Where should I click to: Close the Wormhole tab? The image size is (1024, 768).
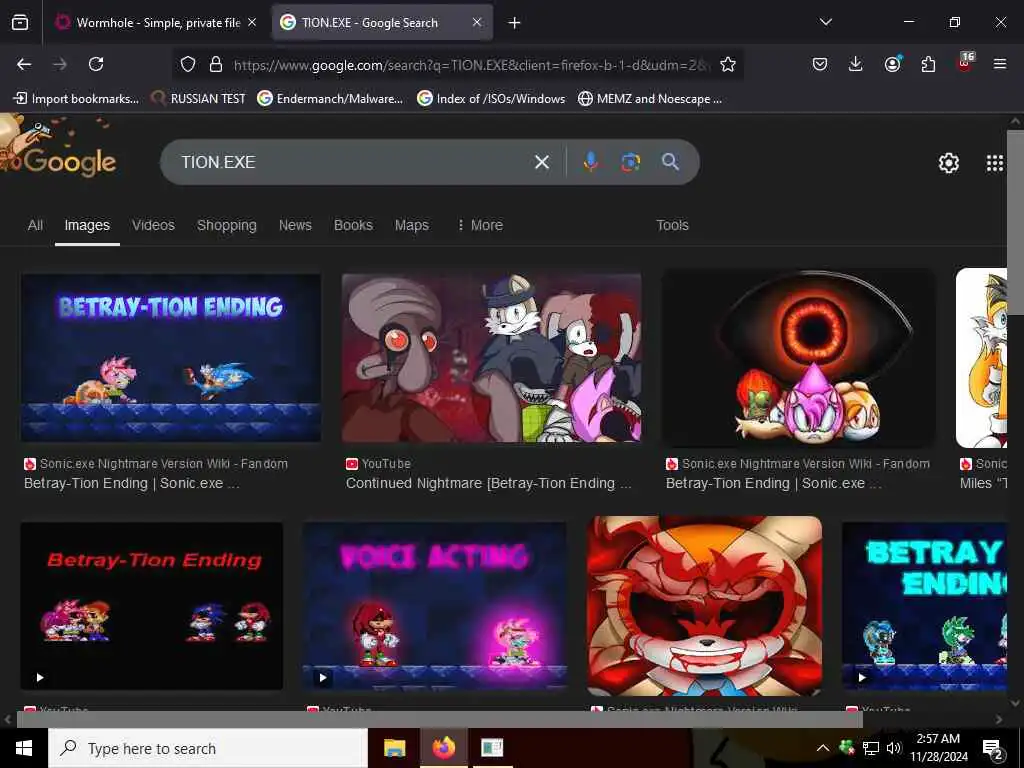252,23
